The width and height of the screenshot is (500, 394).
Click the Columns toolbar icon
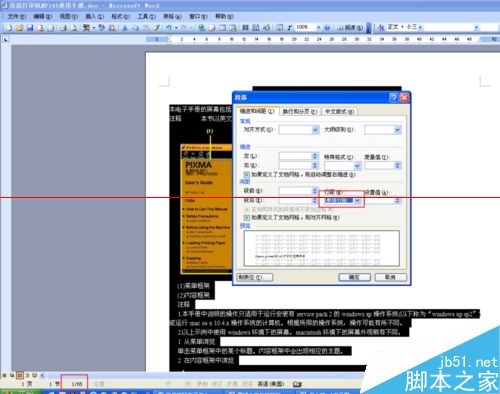click(x=245, y=28)
